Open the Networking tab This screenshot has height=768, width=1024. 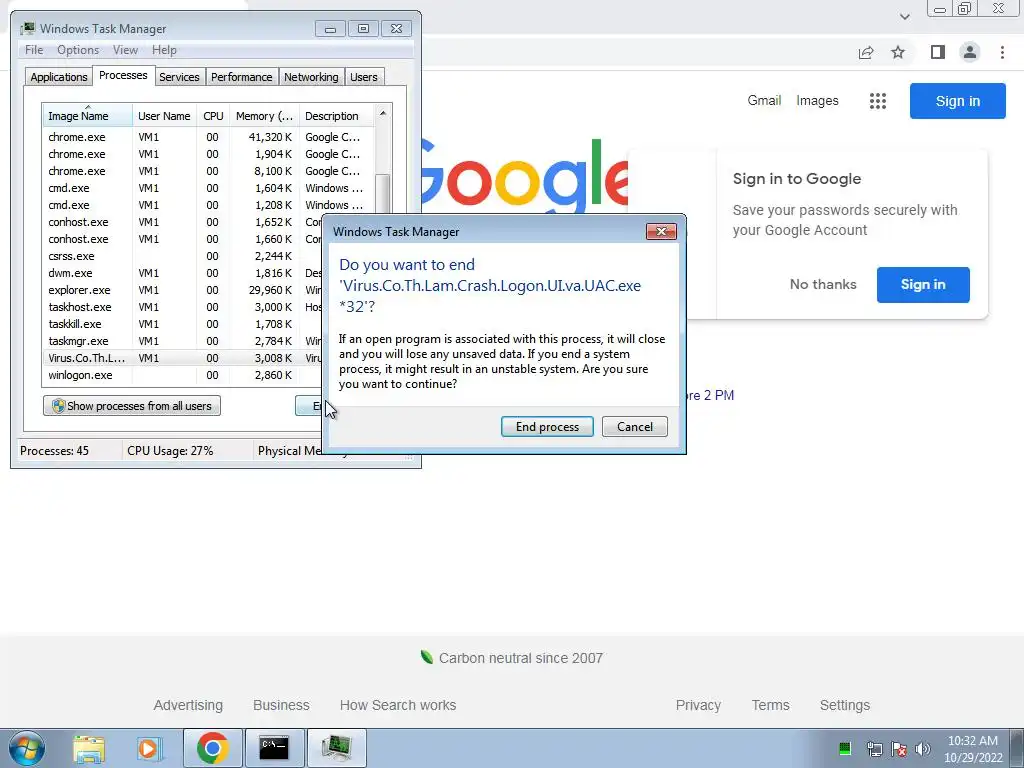click(311, 77)
